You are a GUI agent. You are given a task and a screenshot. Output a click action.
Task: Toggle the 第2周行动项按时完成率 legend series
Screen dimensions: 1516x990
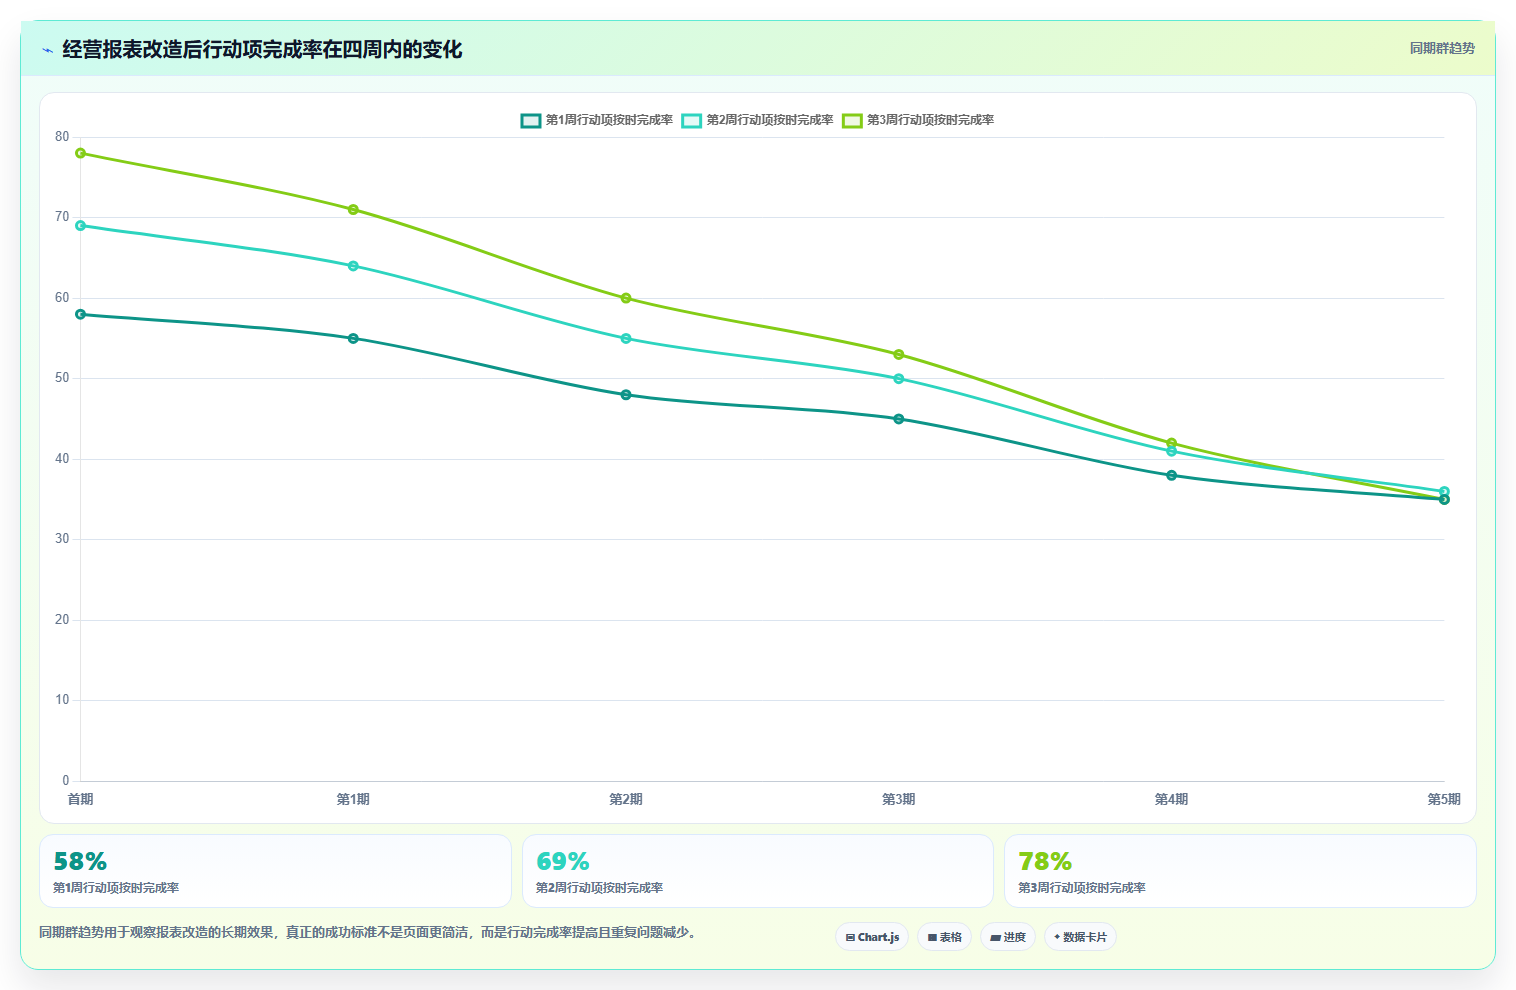pyautogui.click(x=758, y=120)
